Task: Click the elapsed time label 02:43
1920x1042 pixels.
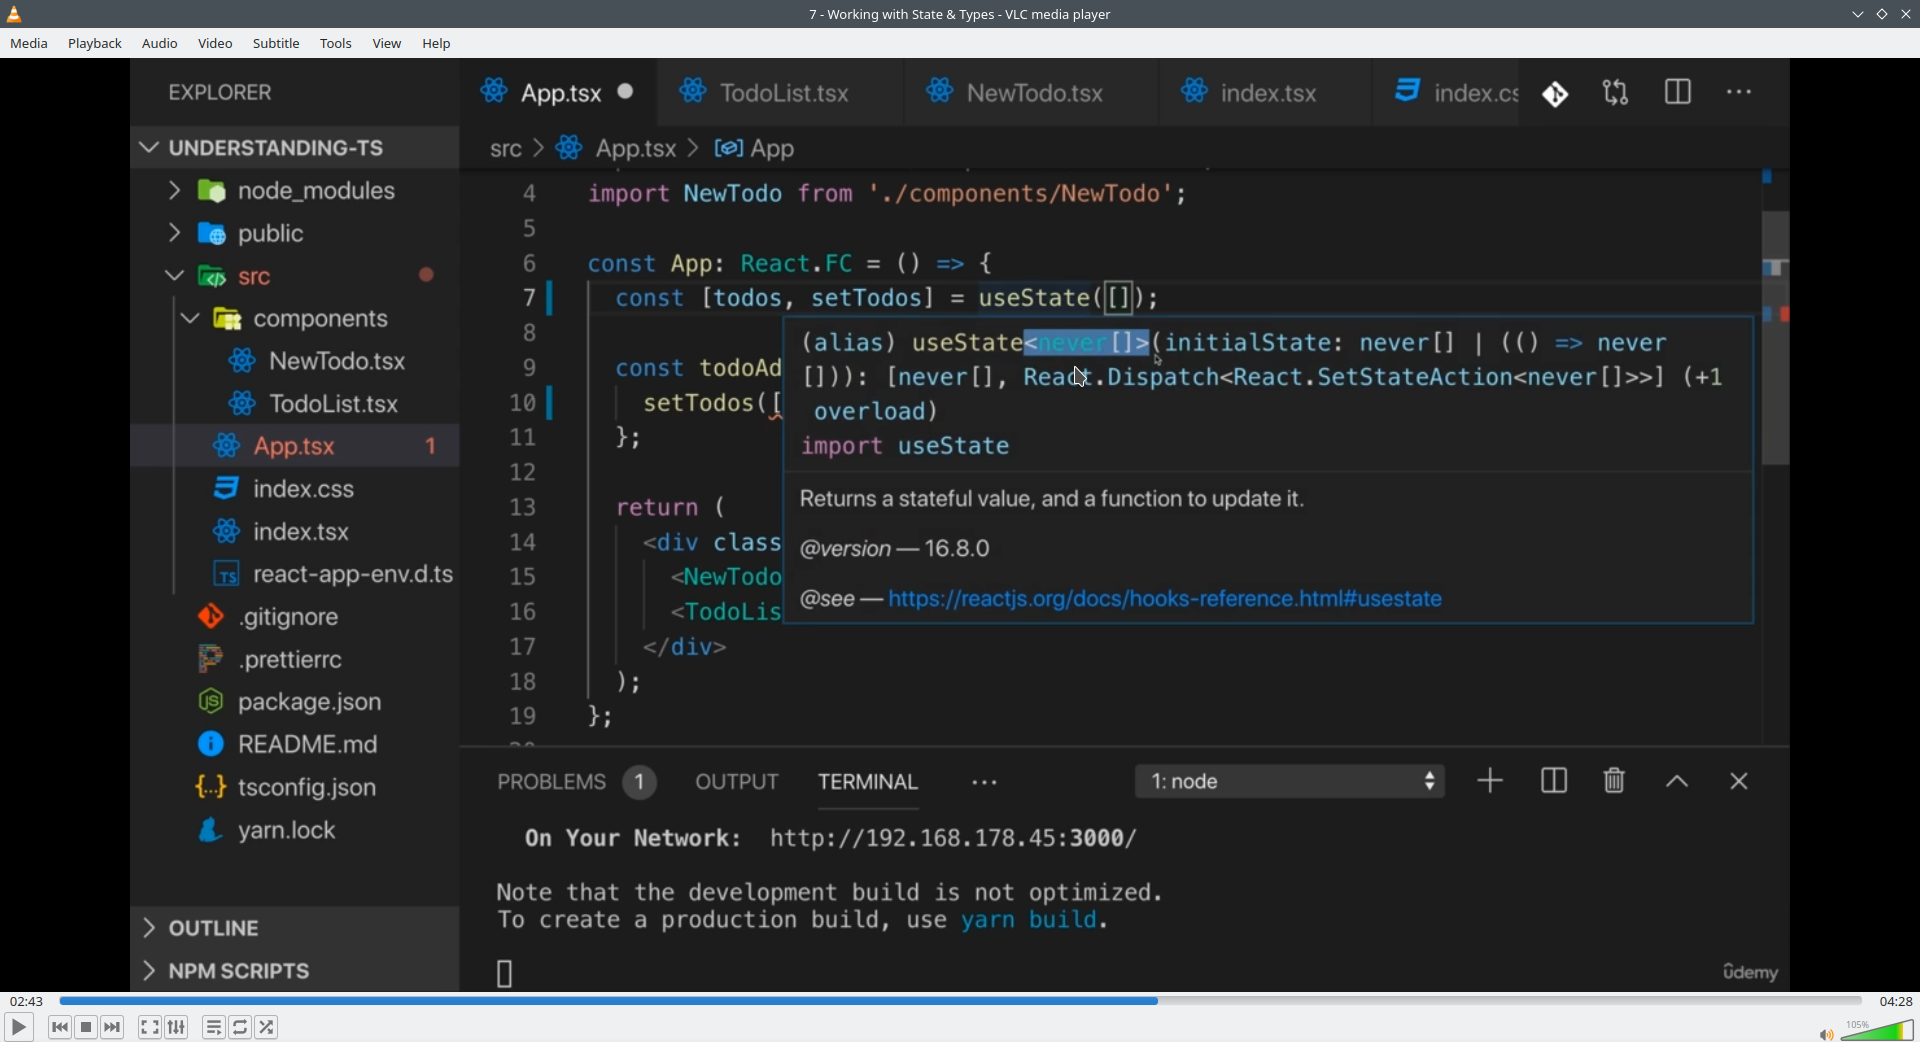Action: 27,1001
